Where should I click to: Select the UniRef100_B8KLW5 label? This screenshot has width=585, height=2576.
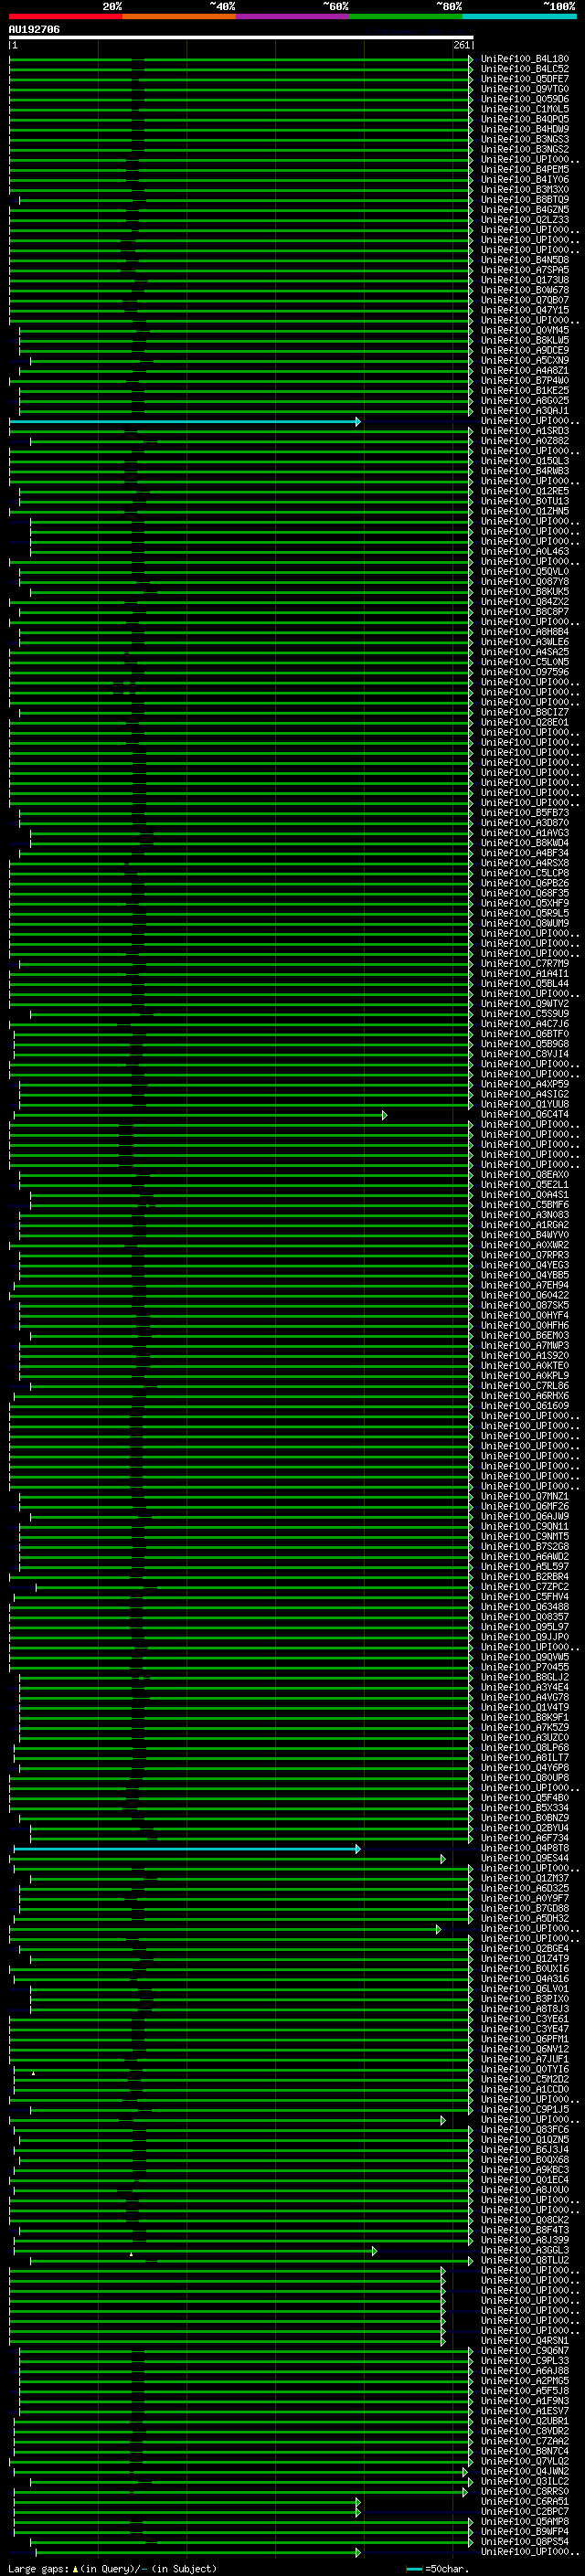tap(525, 340)
